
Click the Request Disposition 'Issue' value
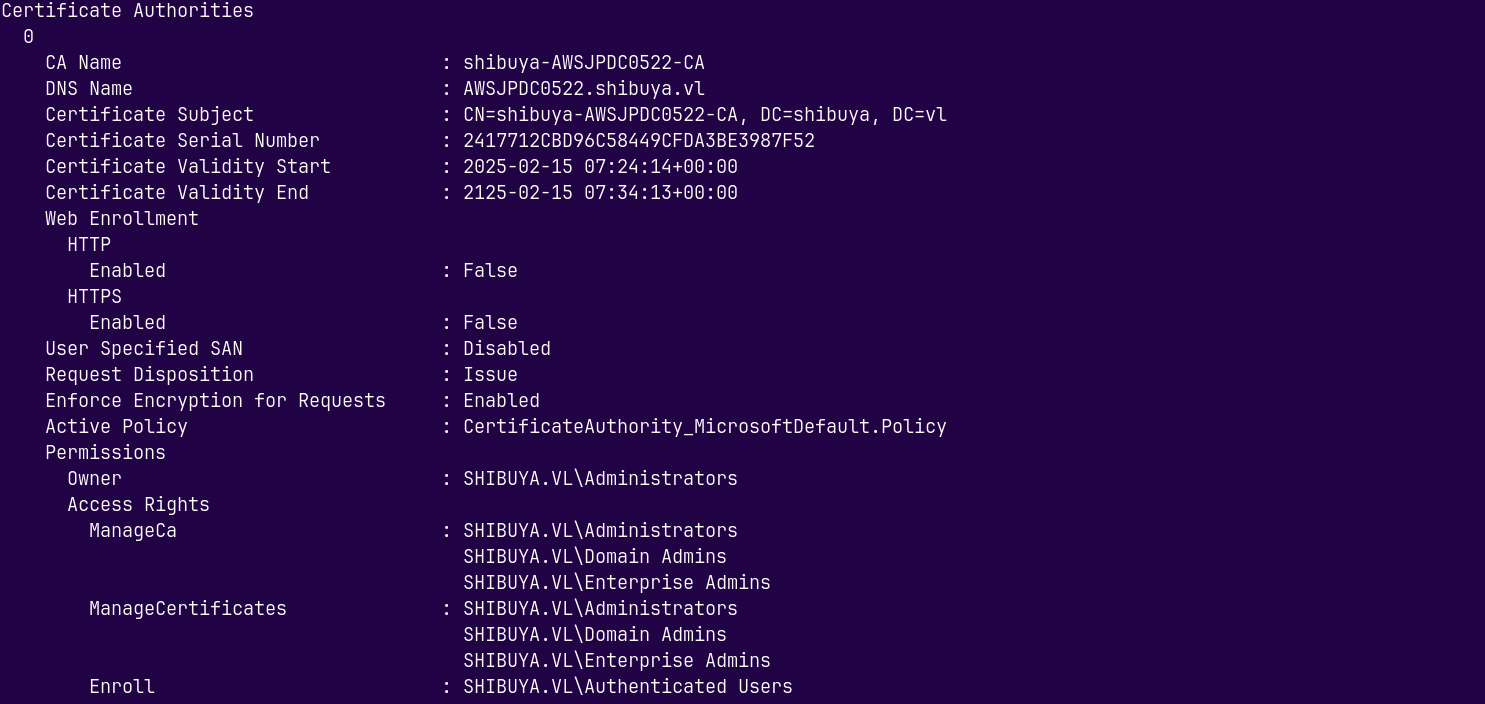pos(490,375)
